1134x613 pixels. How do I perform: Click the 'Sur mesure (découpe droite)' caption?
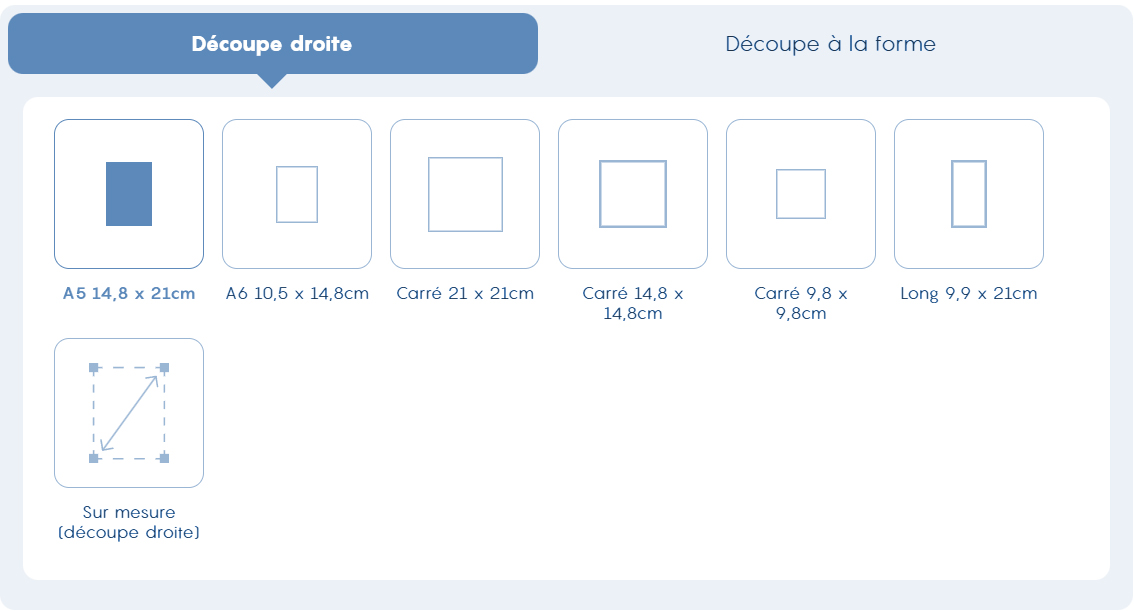[x=129, y=522]
